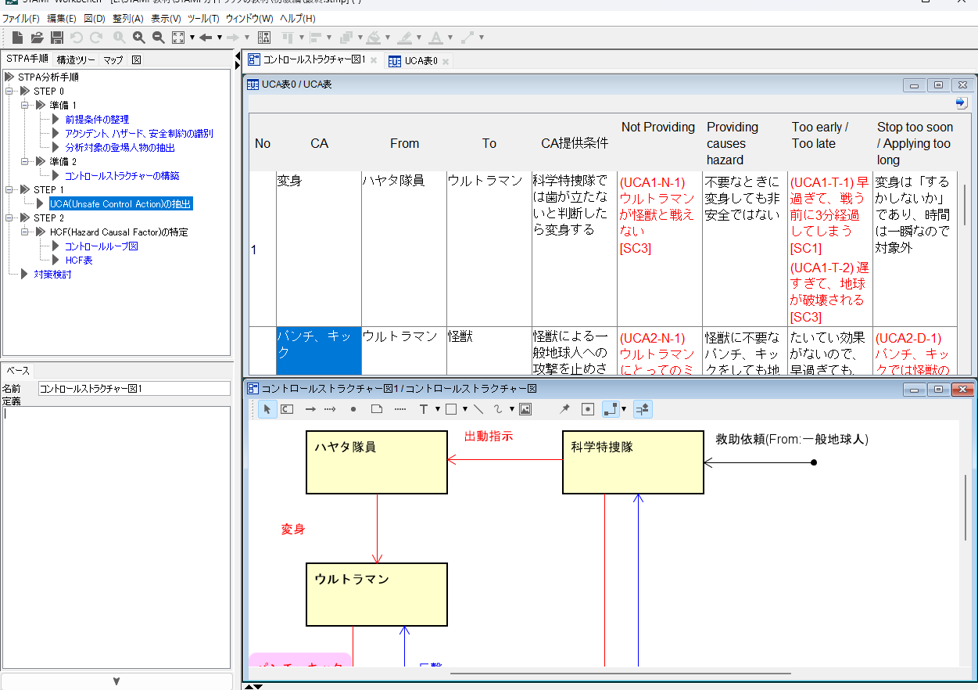Zoom in on the diagram
Viewport: 978px width, 690px height.
pos(138,37)
